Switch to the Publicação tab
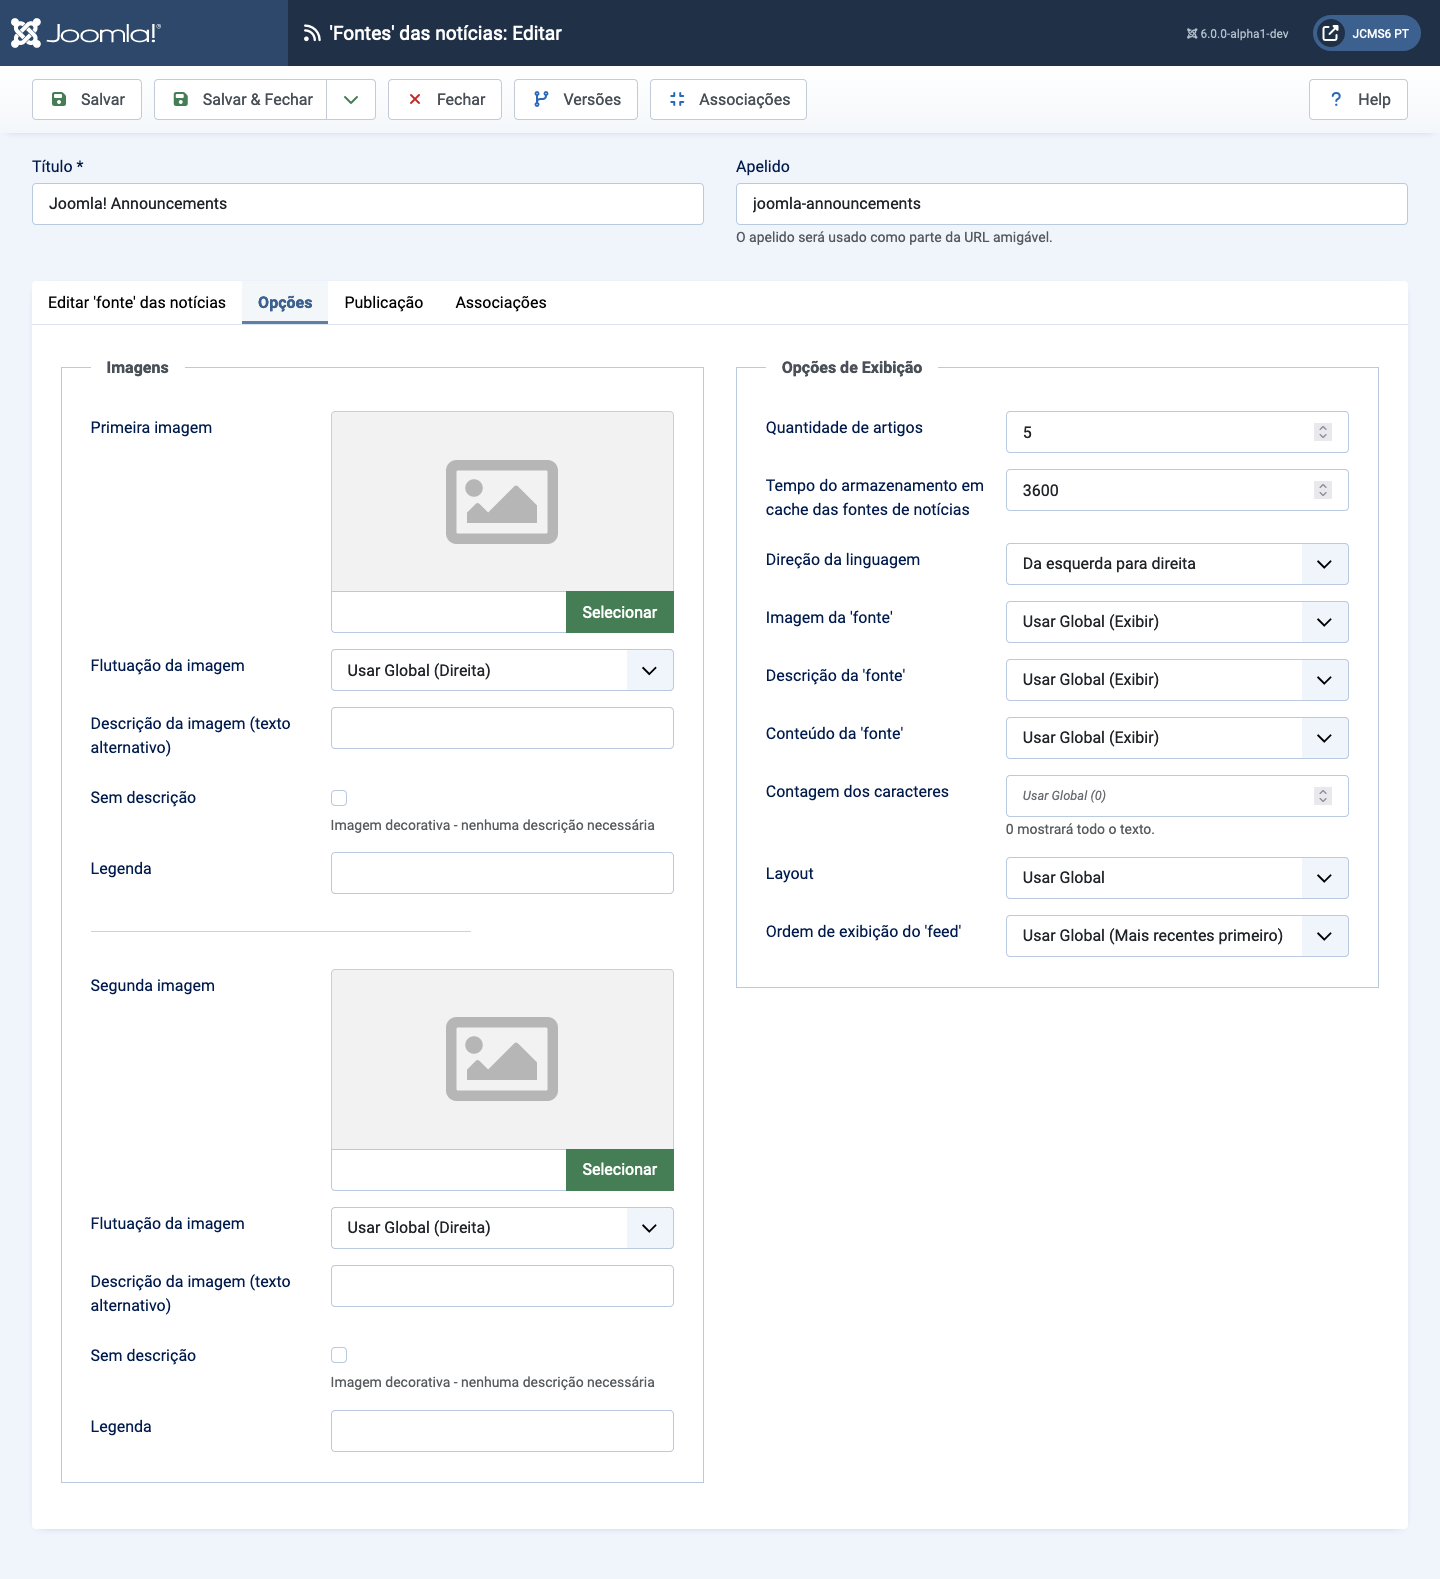Viewport: 1440px width, 1579px height. [x=384, y=302]
